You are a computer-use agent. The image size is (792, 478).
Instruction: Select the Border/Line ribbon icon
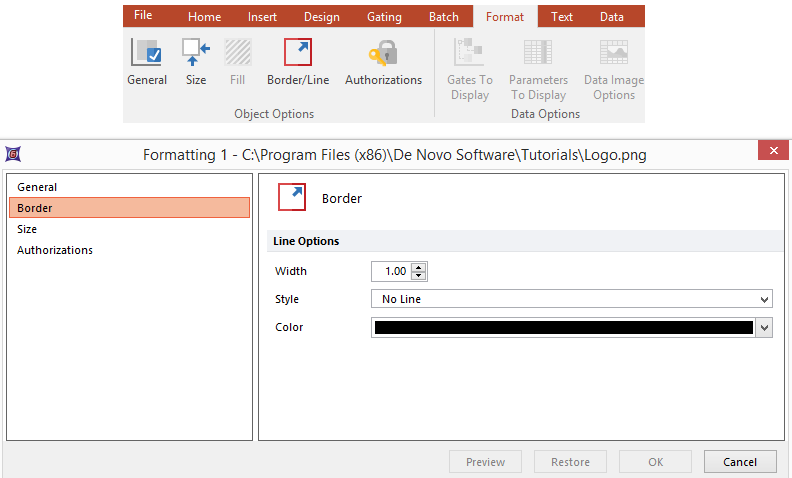(x=298, y=54)
